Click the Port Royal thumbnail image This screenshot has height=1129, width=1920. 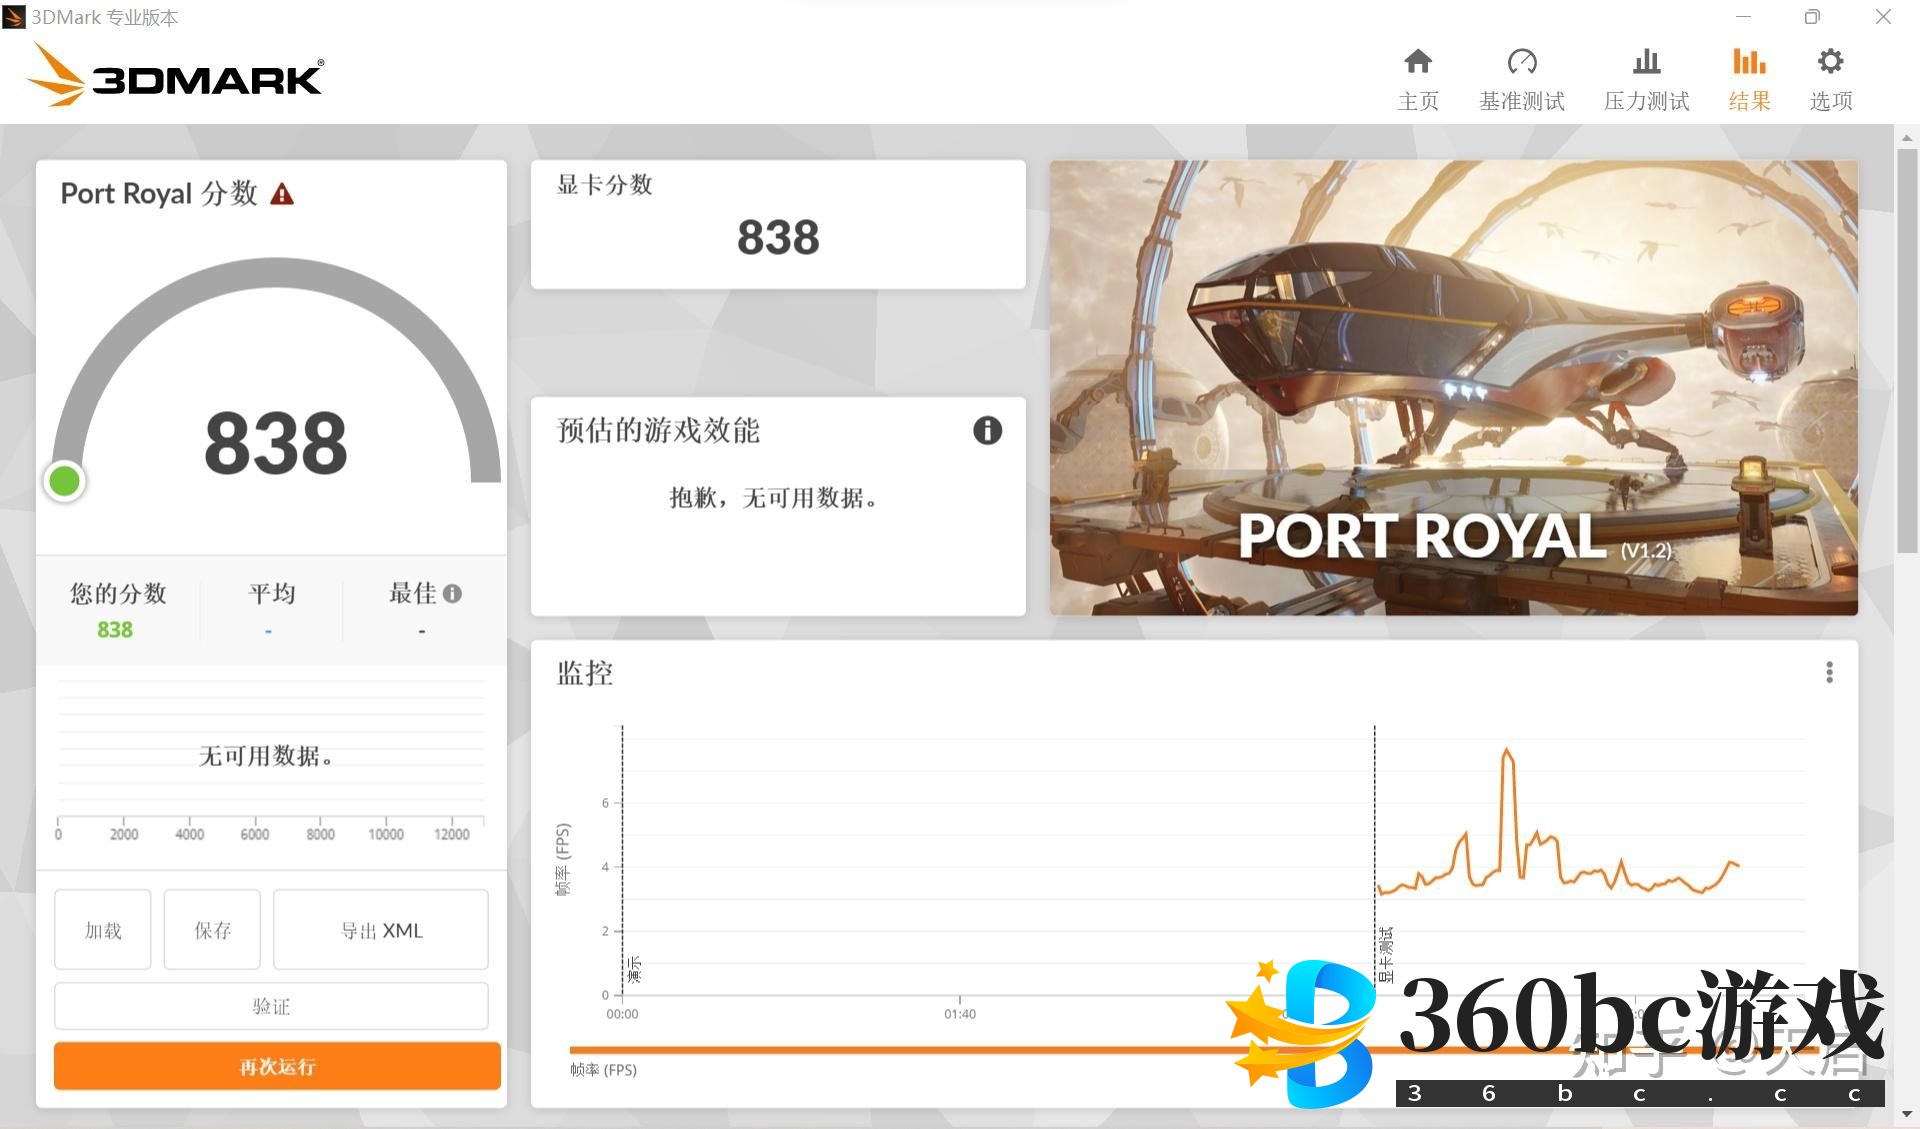click(1453, 388)
